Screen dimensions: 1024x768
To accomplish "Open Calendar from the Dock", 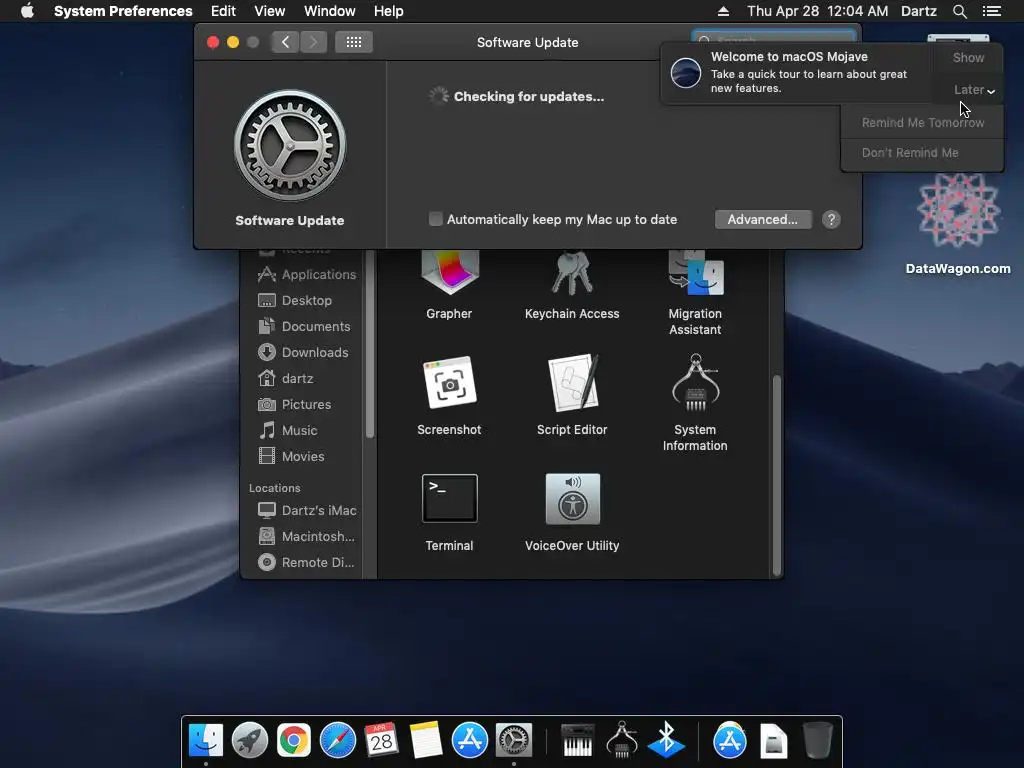I will point(381,741).
